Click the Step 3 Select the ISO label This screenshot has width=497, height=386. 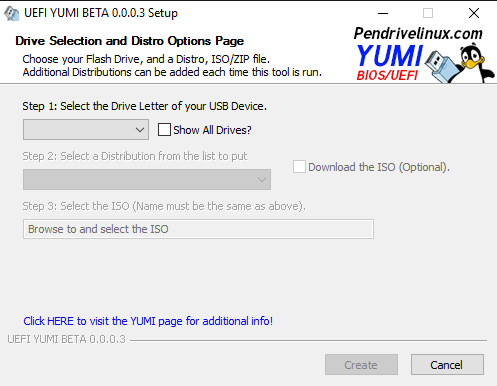point(164,206)
